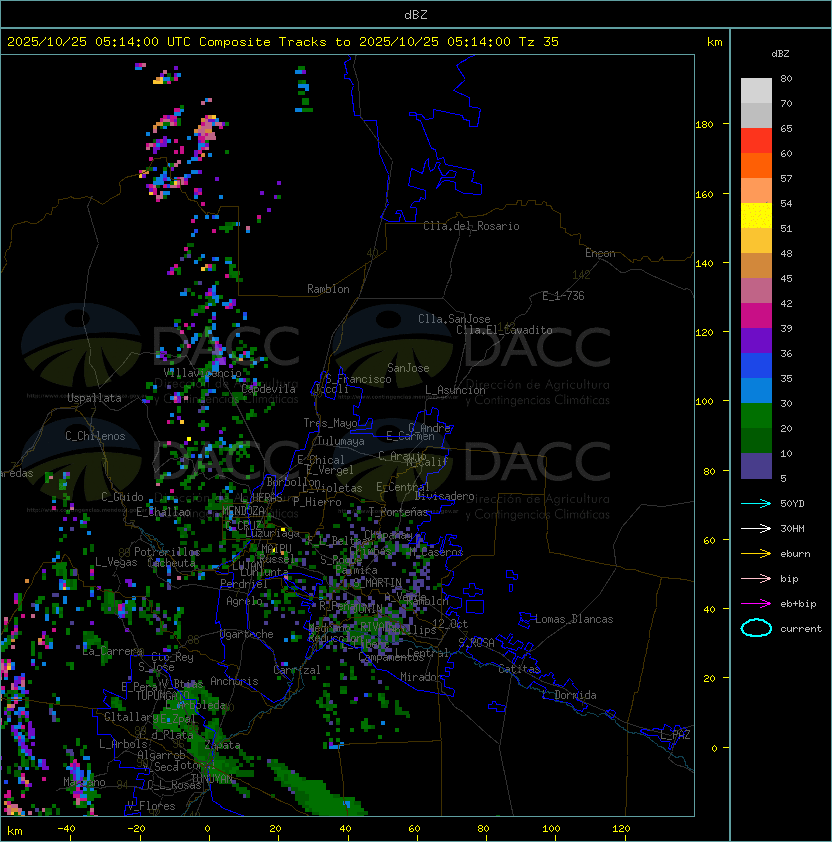Select the 'Catitas' place label
Image resolution: width=832 pixels, height=842 pixels.
coord(519,669)
